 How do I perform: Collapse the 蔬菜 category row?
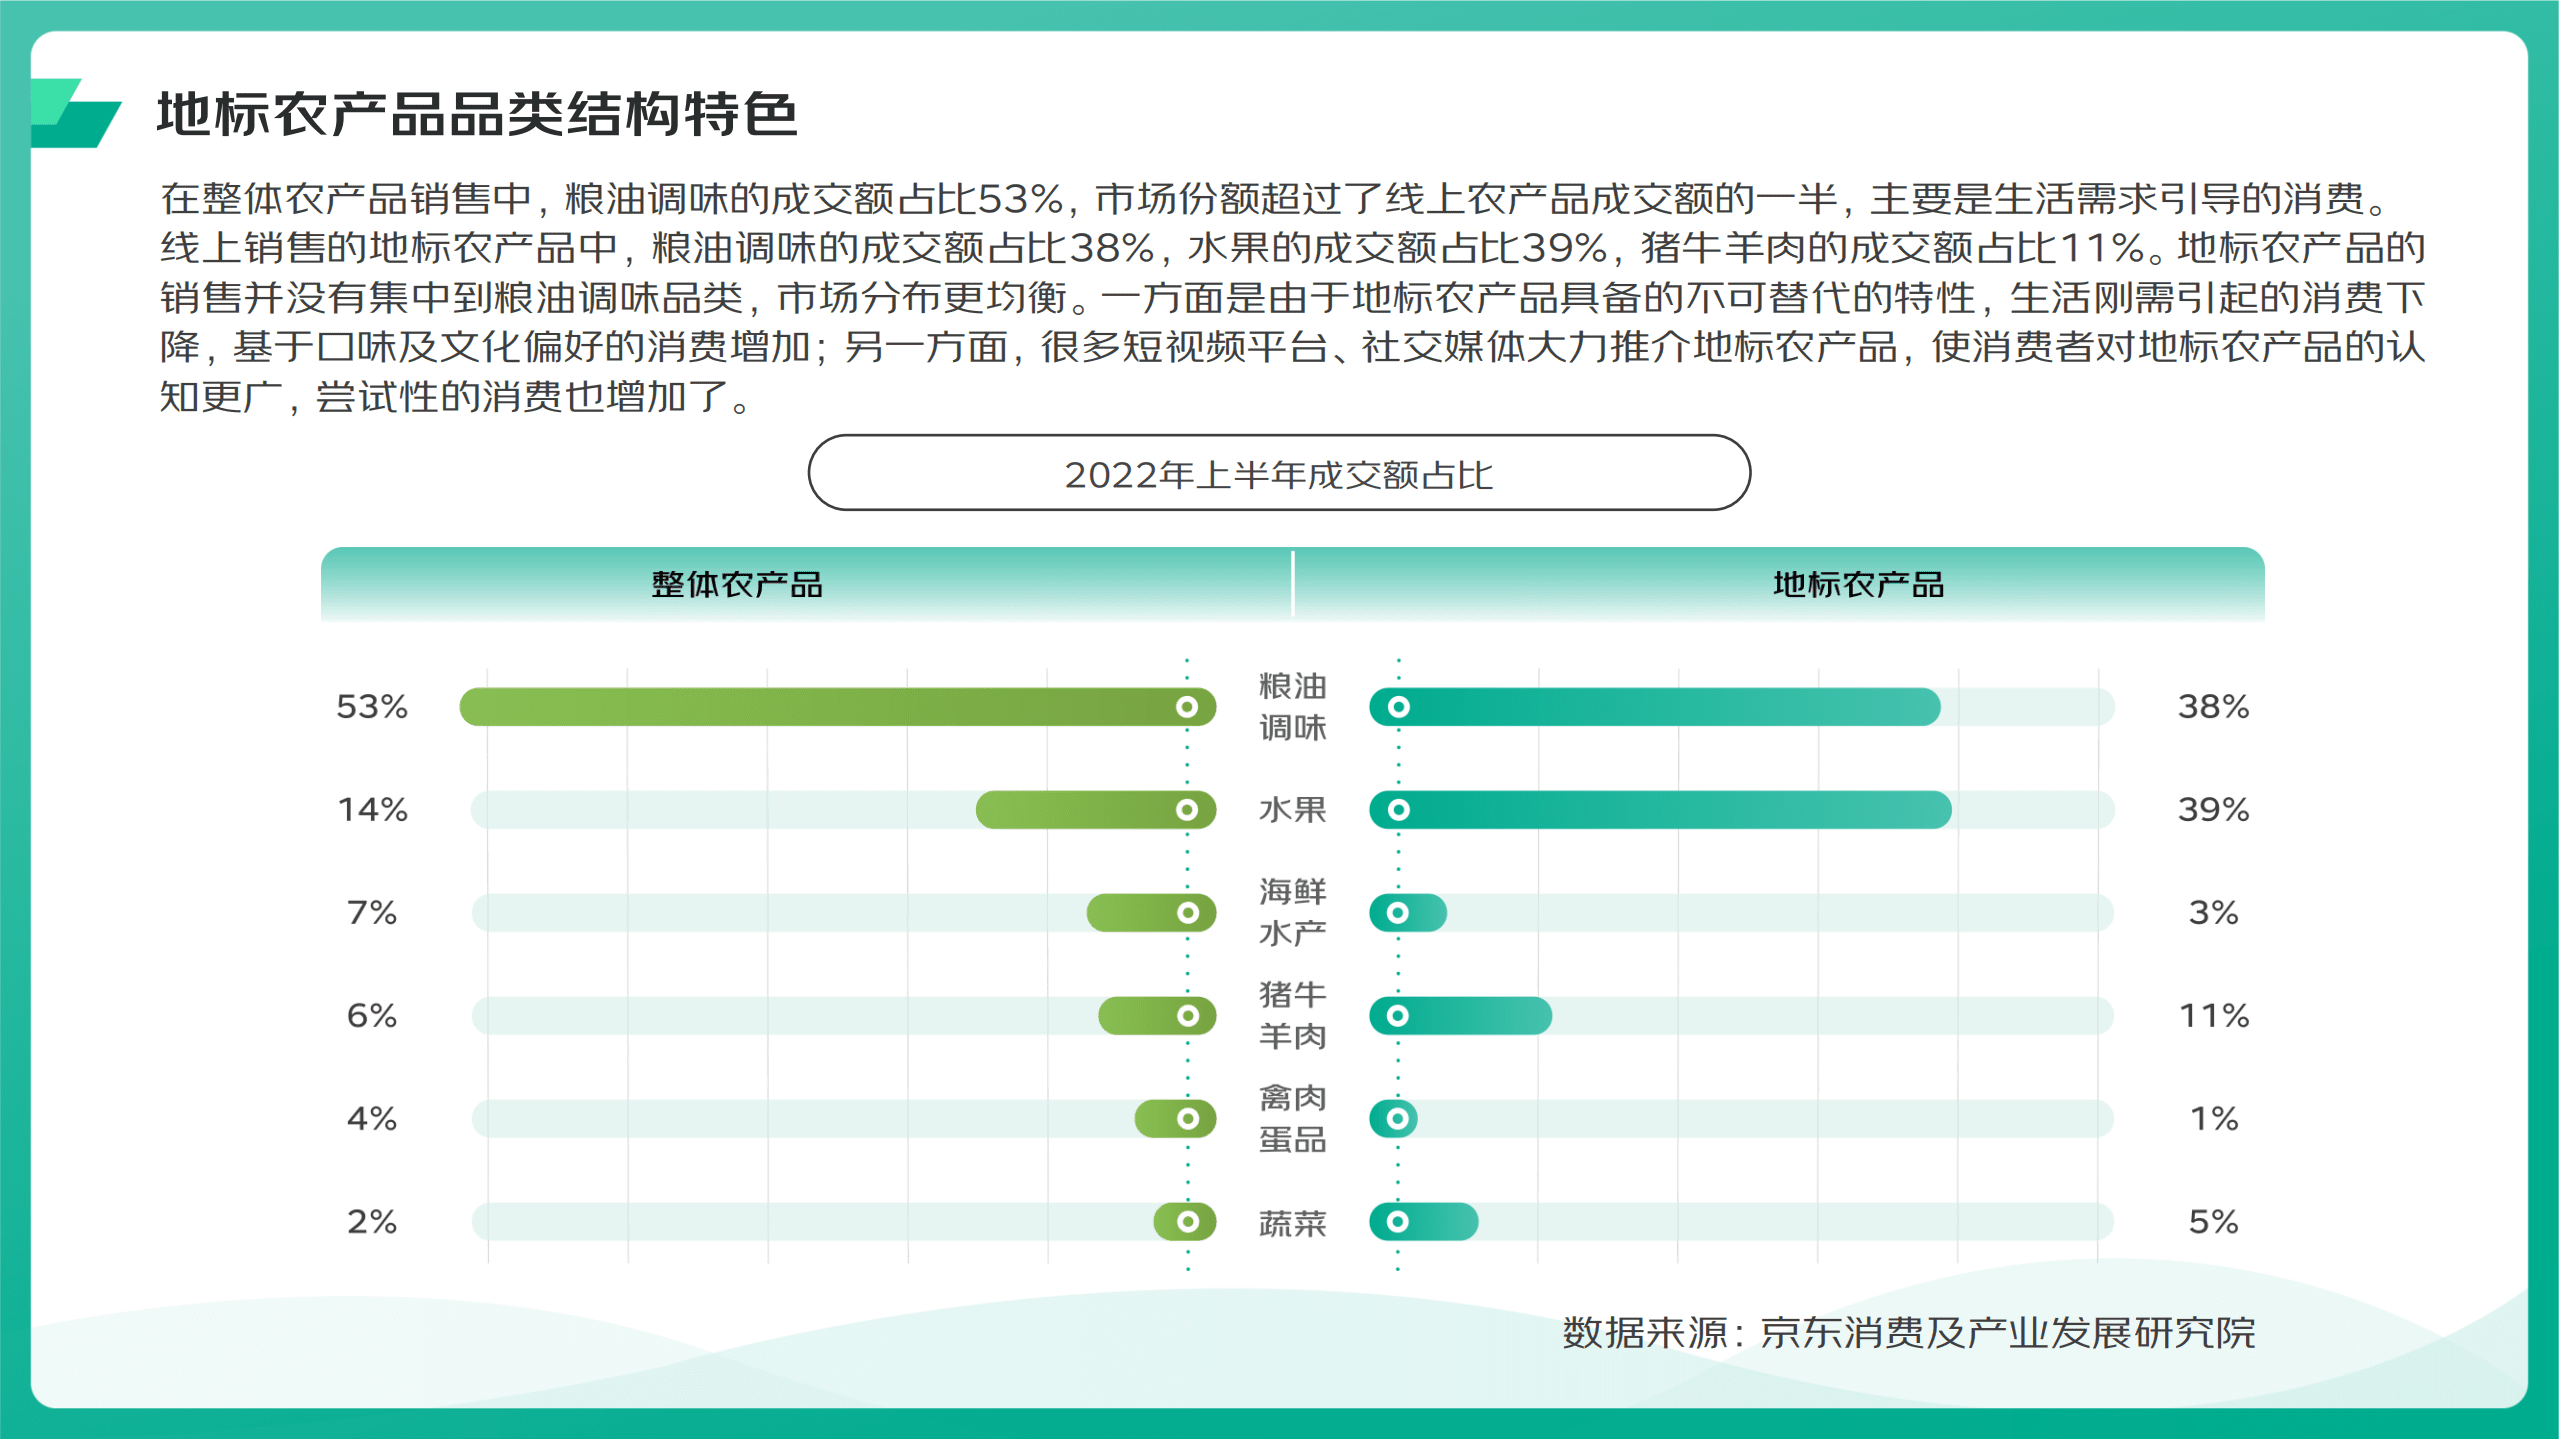click(1293, 1221)
